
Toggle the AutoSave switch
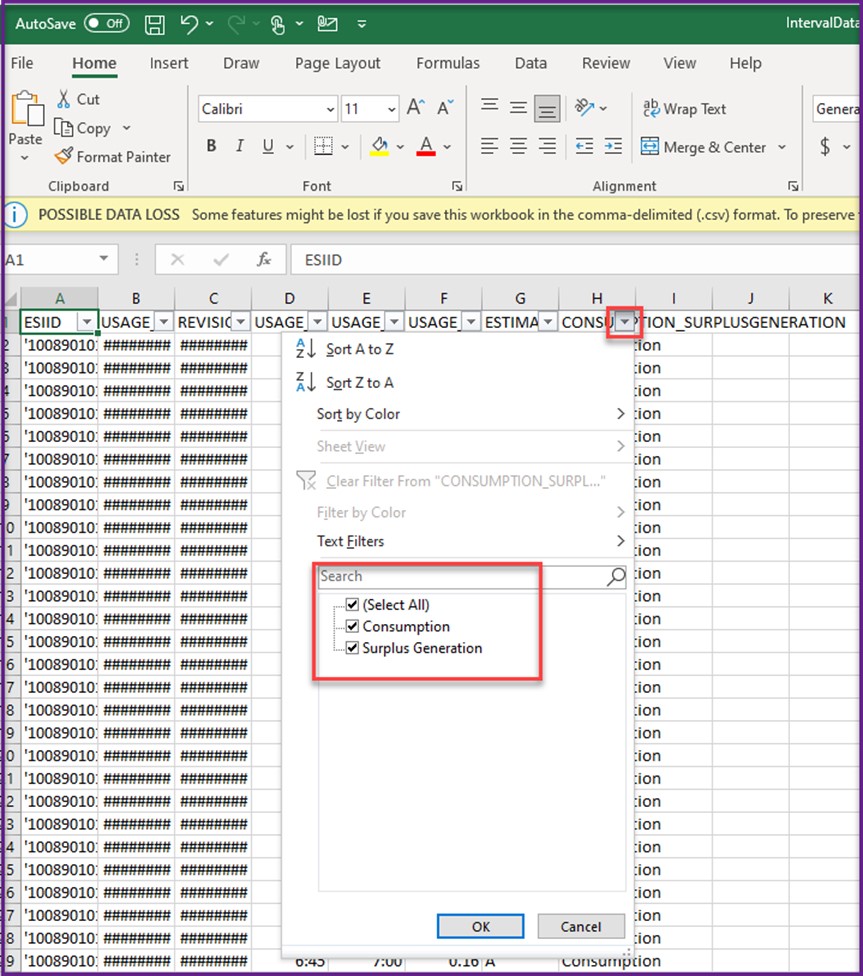coord(106,22)
